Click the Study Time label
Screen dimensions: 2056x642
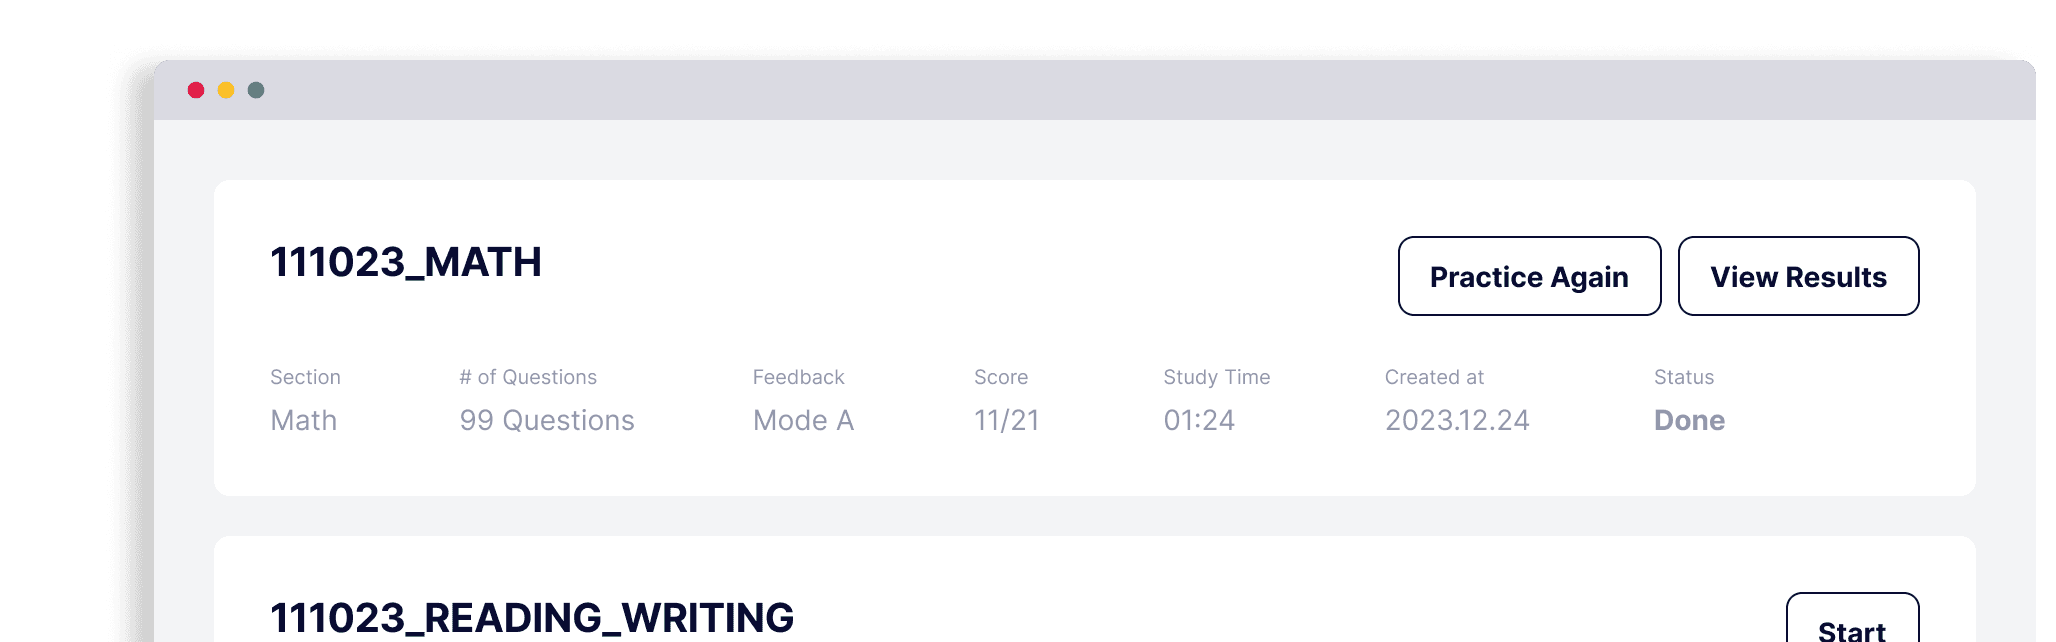coord(1216,377)
